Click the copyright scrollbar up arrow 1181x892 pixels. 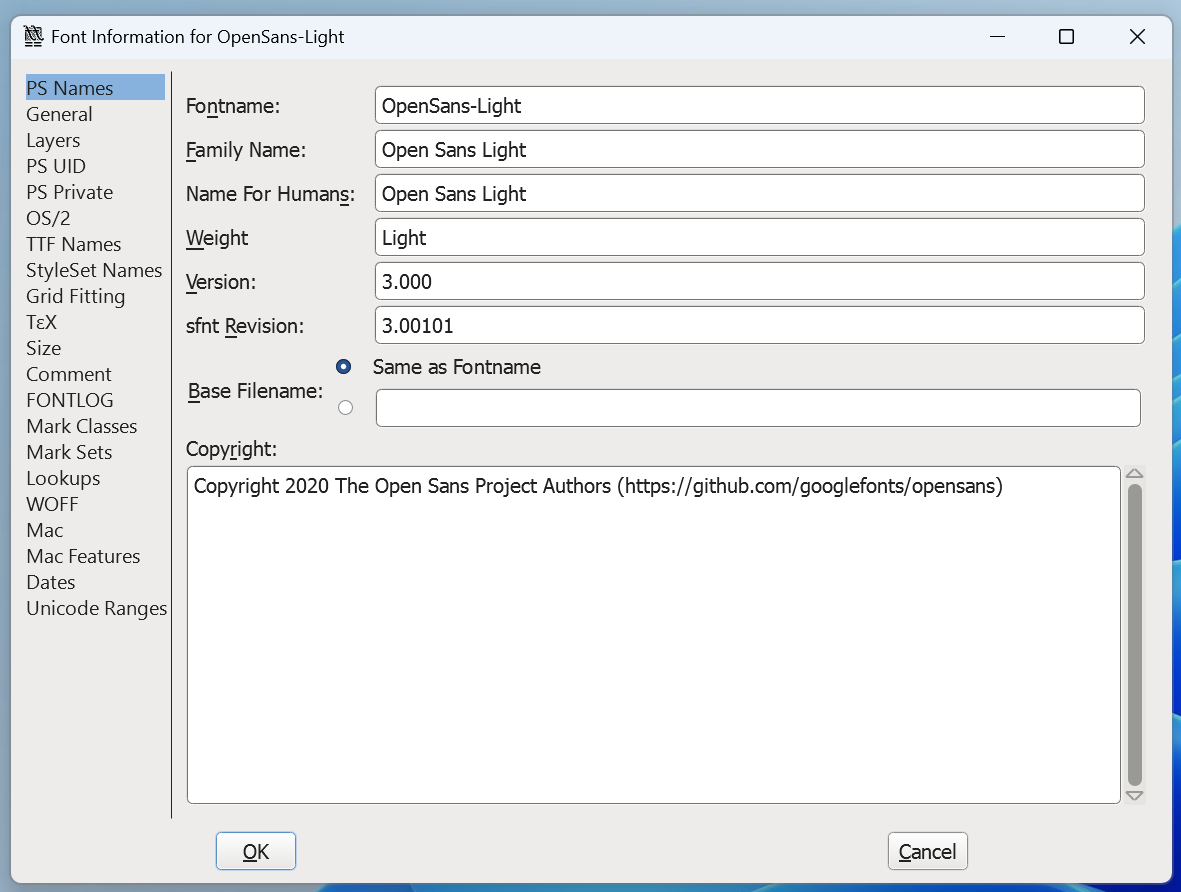pyautogui.click(x=1134, y=474)
